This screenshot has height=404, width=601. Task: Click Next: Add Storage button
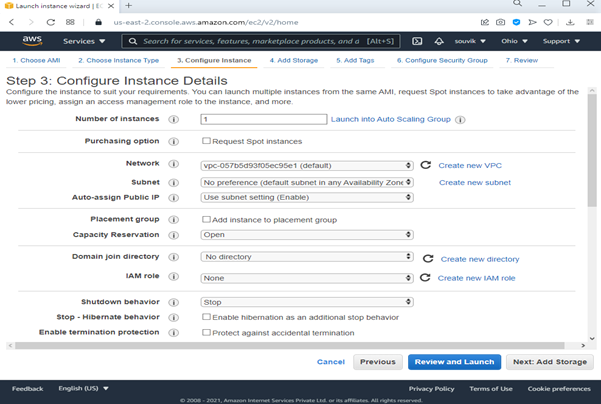tap(550, 362)
